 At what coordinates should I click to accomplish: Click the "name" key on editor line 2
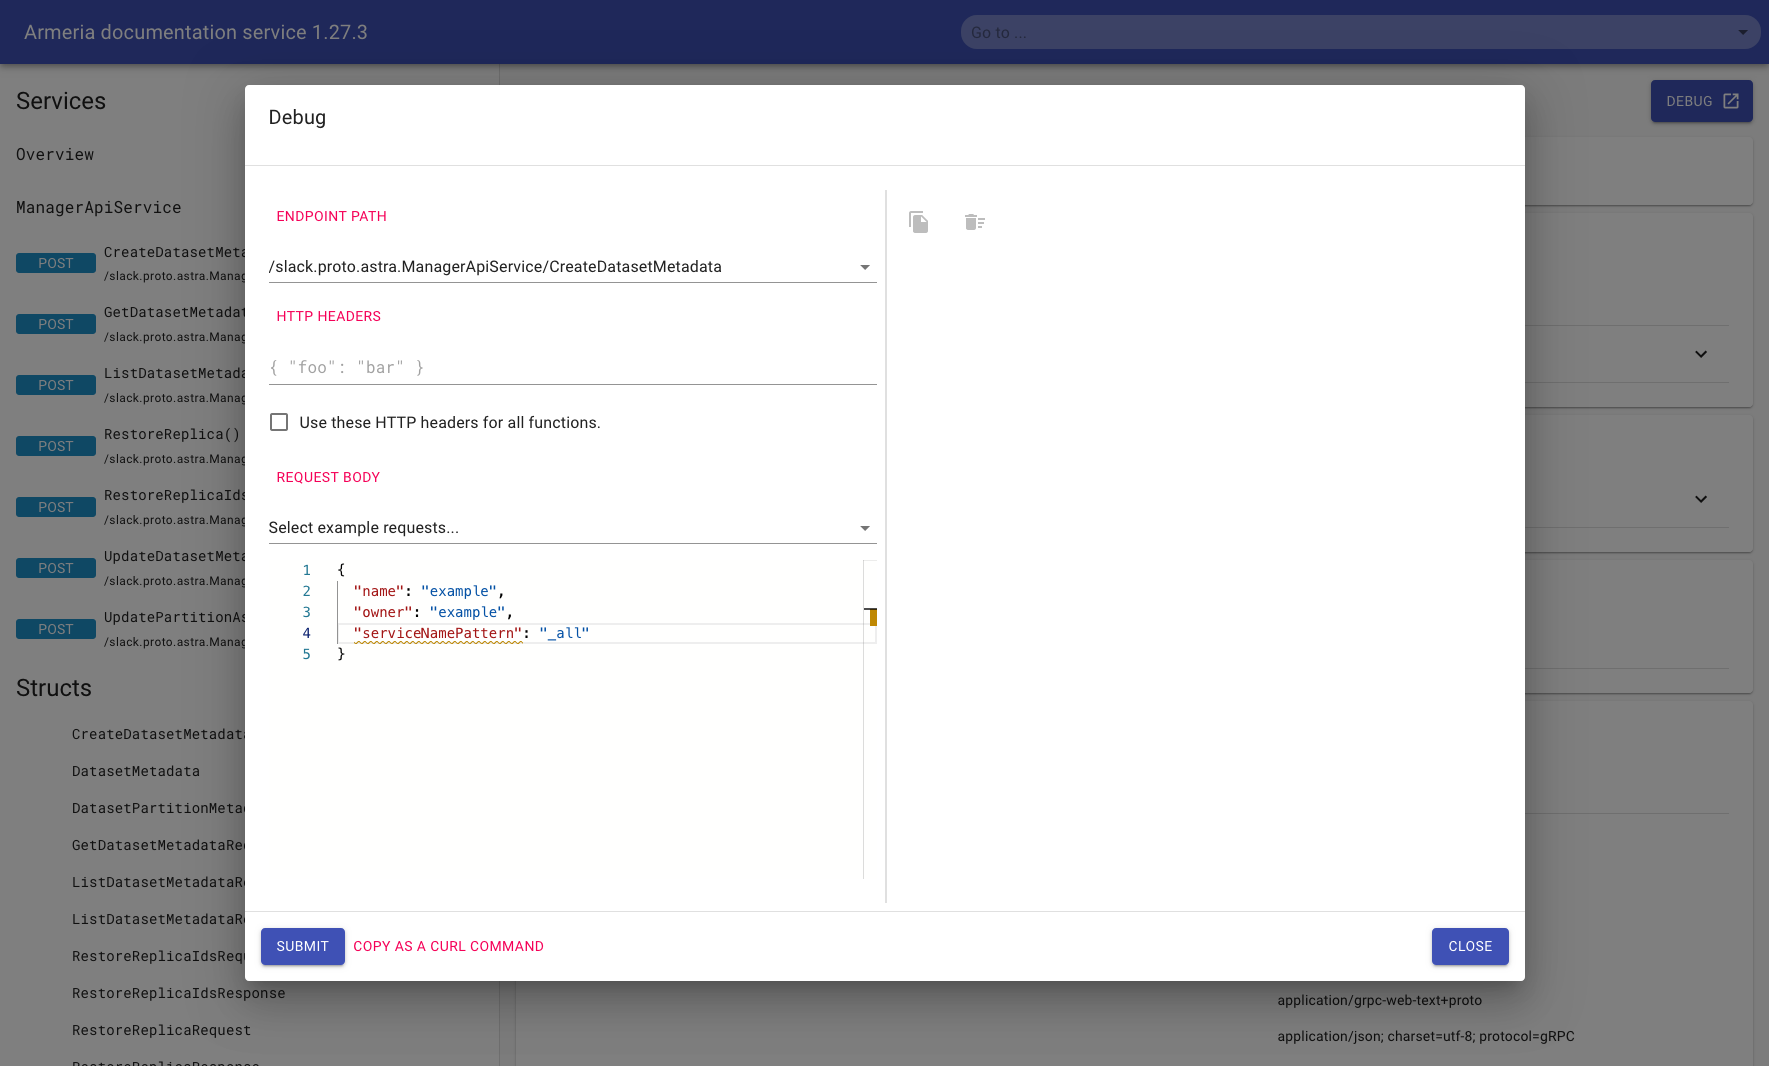(379, 591)
